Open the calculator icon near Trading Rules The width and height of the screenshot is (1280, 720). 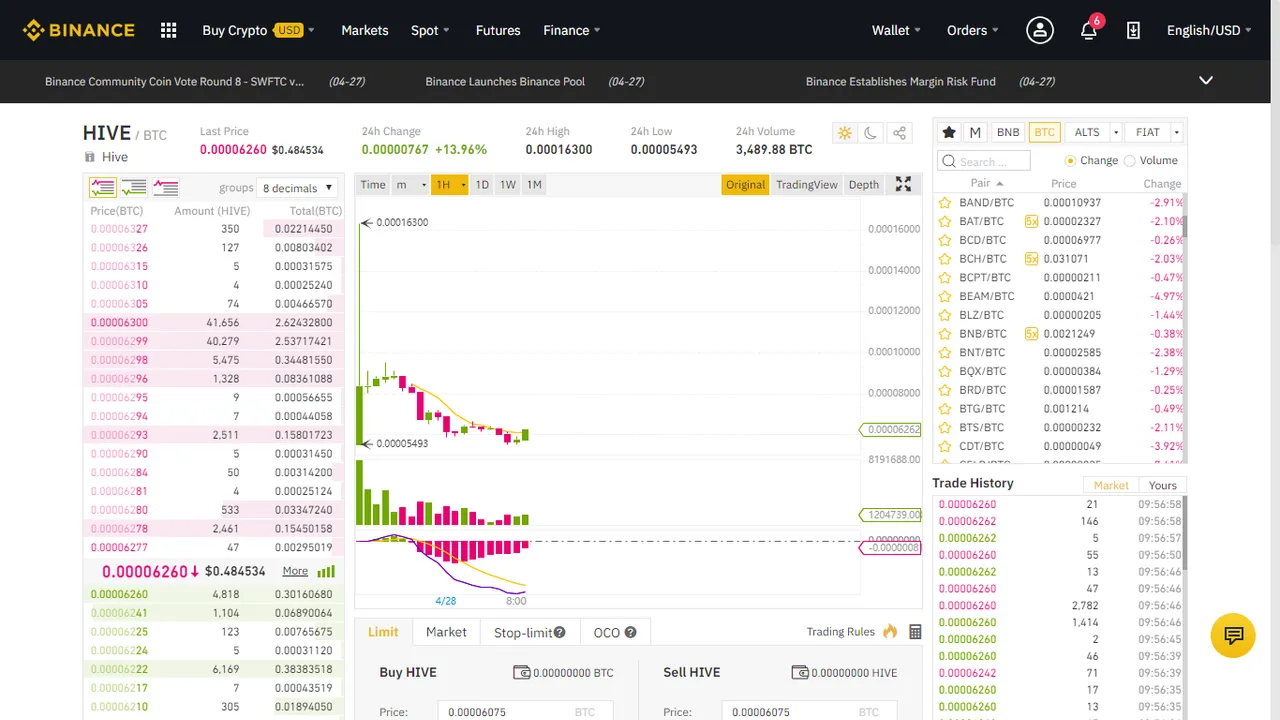tap(915, 631)
